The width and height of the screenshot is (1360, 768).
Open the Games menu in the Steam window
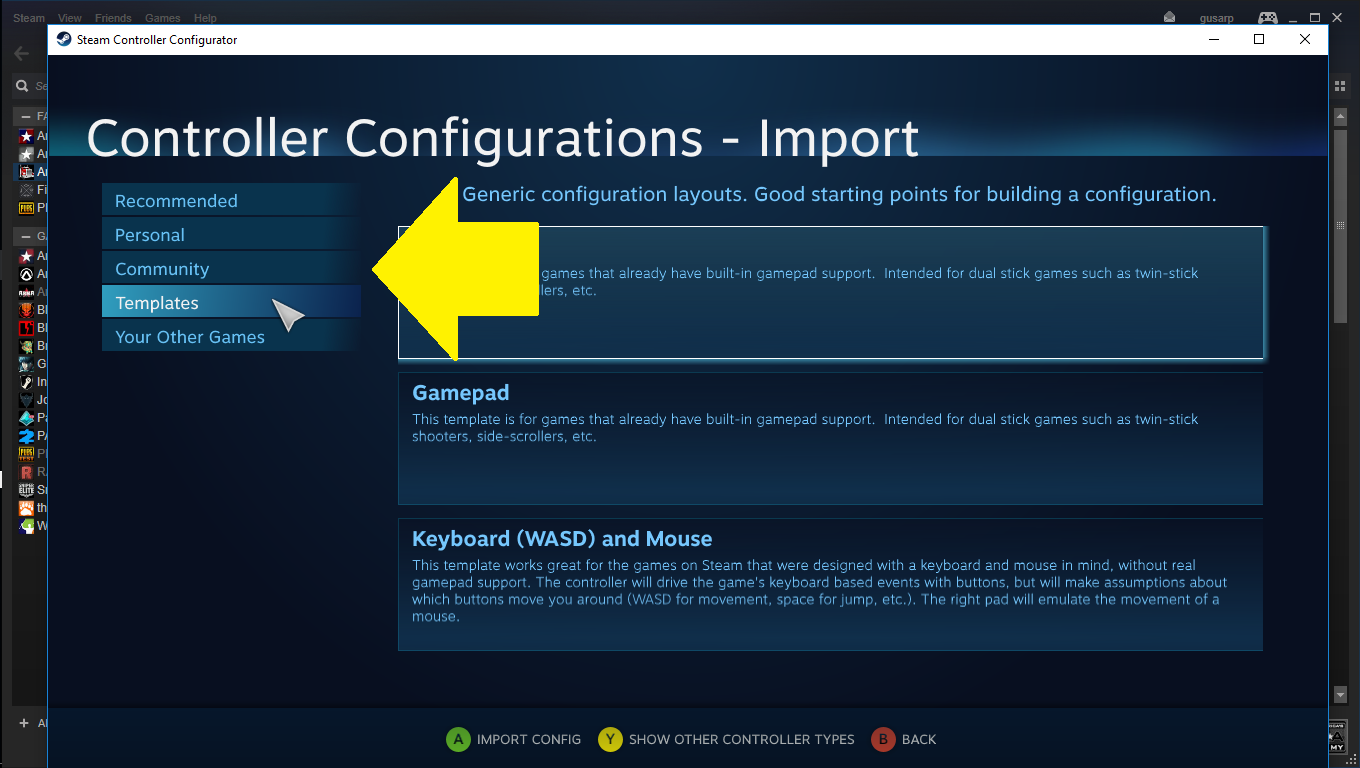click(162, 18)
